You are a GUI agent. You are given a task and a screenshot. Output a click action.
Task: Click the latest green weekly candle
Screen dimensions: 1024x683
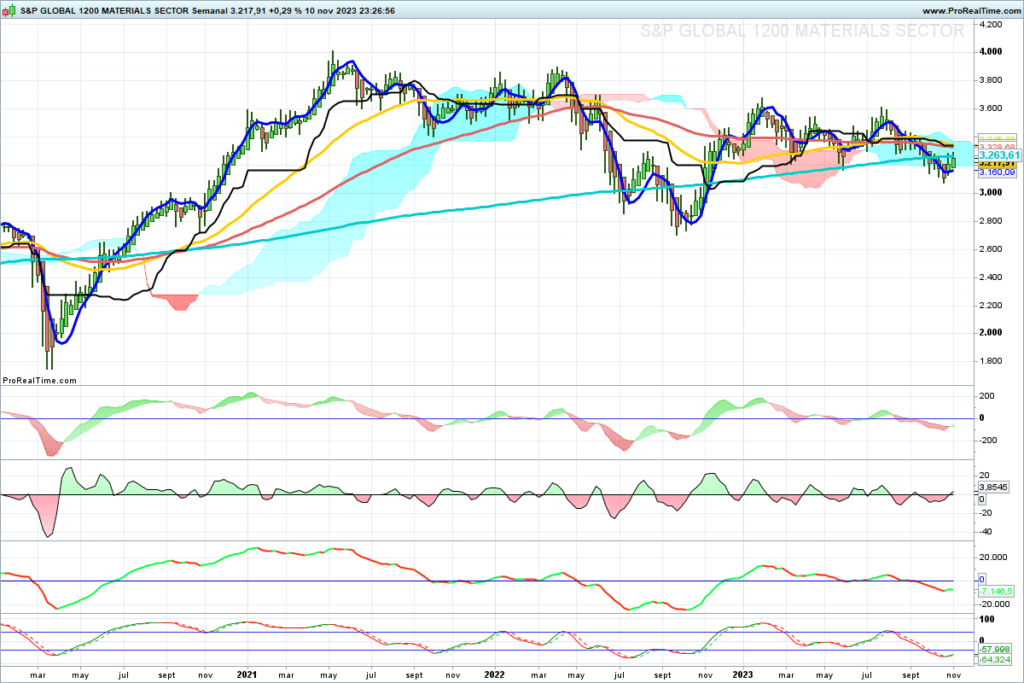953,160
